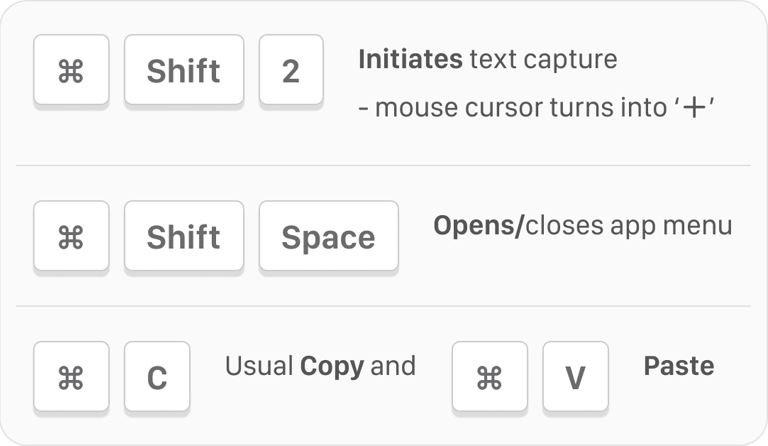Click the 'closes app menu' text
Viewport: 768px width, 446px height.
coord(628,225)
